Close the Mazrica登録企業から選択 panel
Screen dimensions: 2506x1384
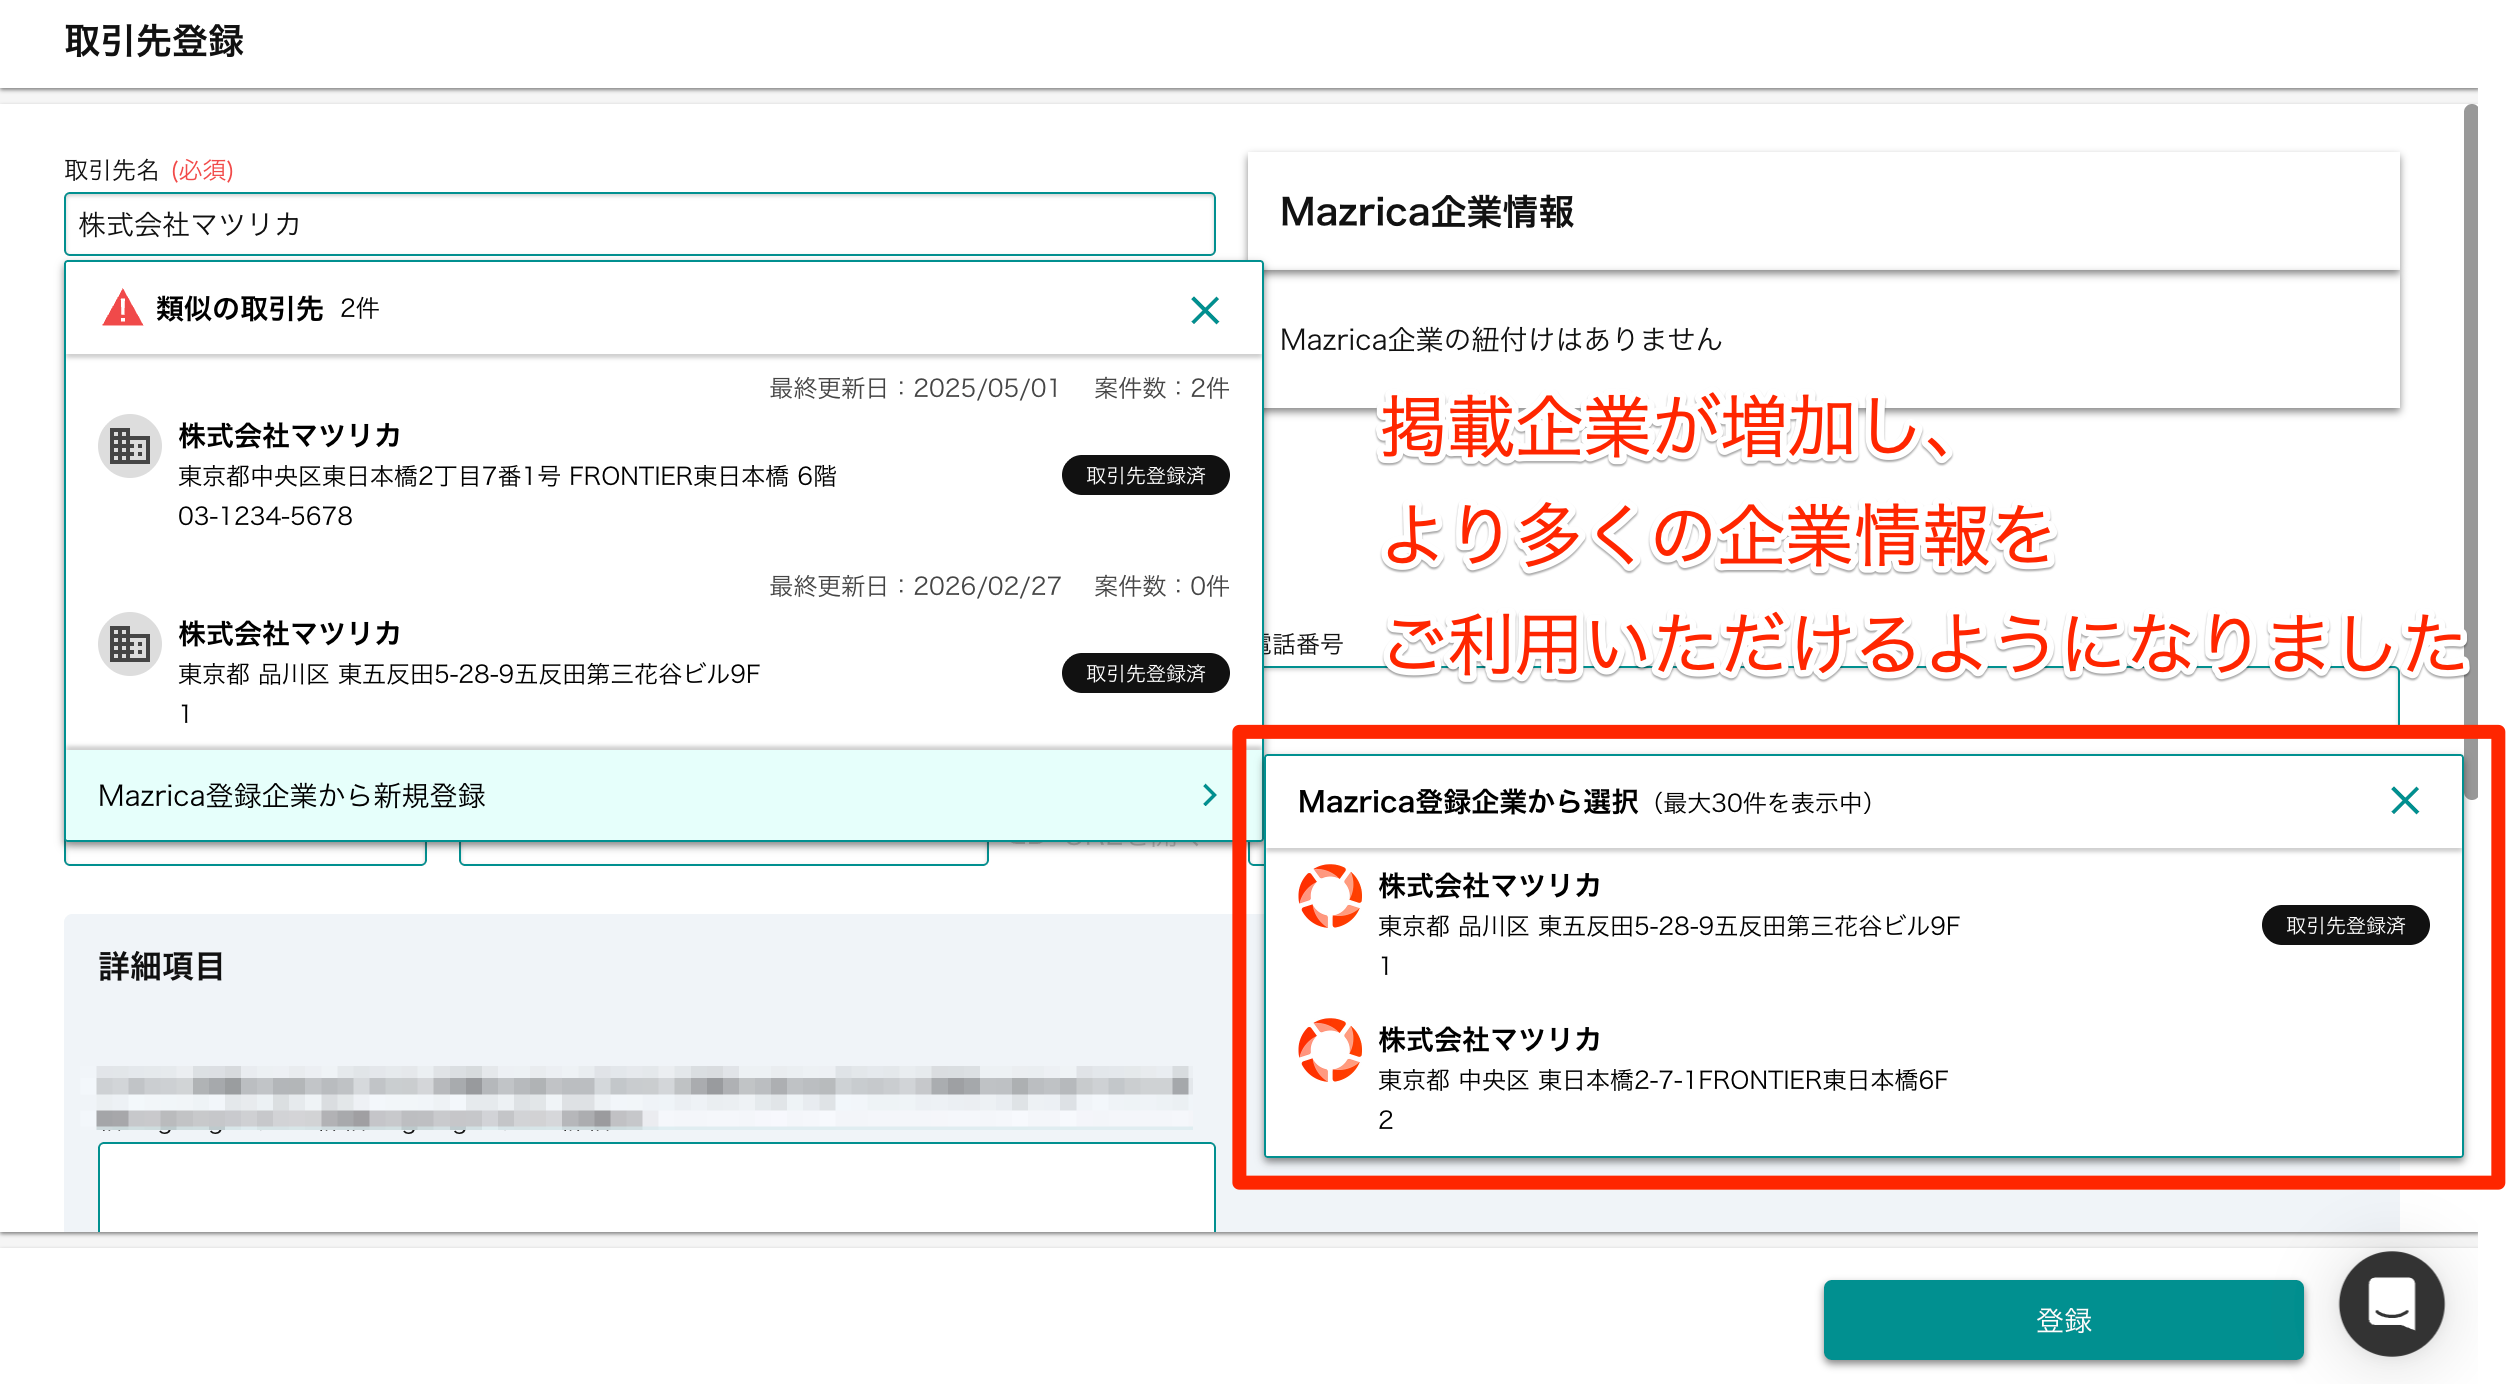point(2404,801)
